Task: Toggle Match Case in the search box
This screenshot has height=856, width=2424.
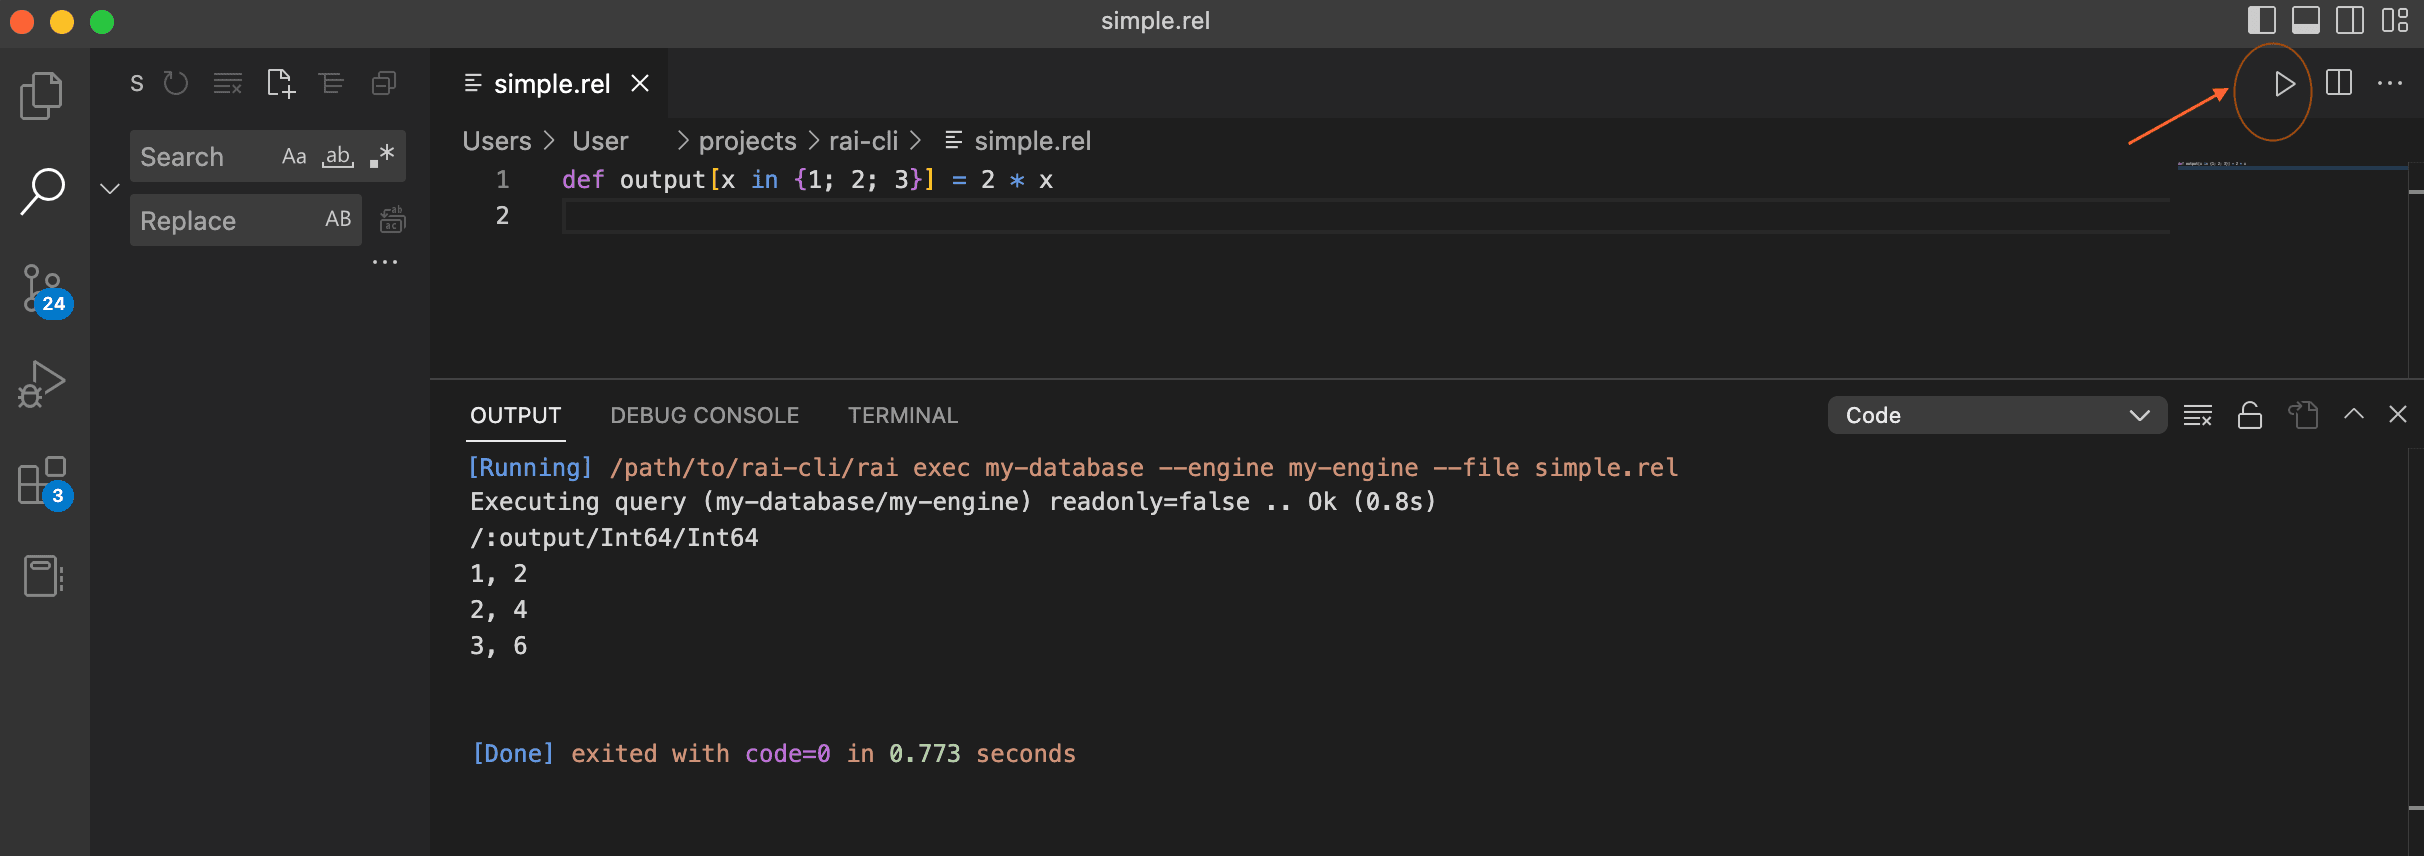Action: pos(294,157)
